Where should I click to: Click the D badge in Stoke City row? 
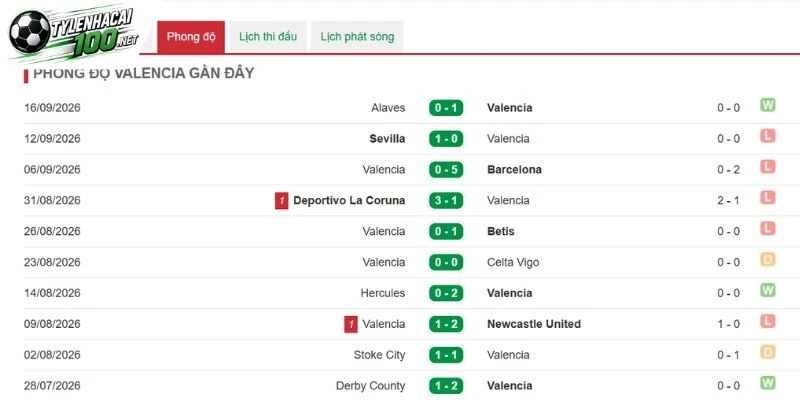coord(767,352)
